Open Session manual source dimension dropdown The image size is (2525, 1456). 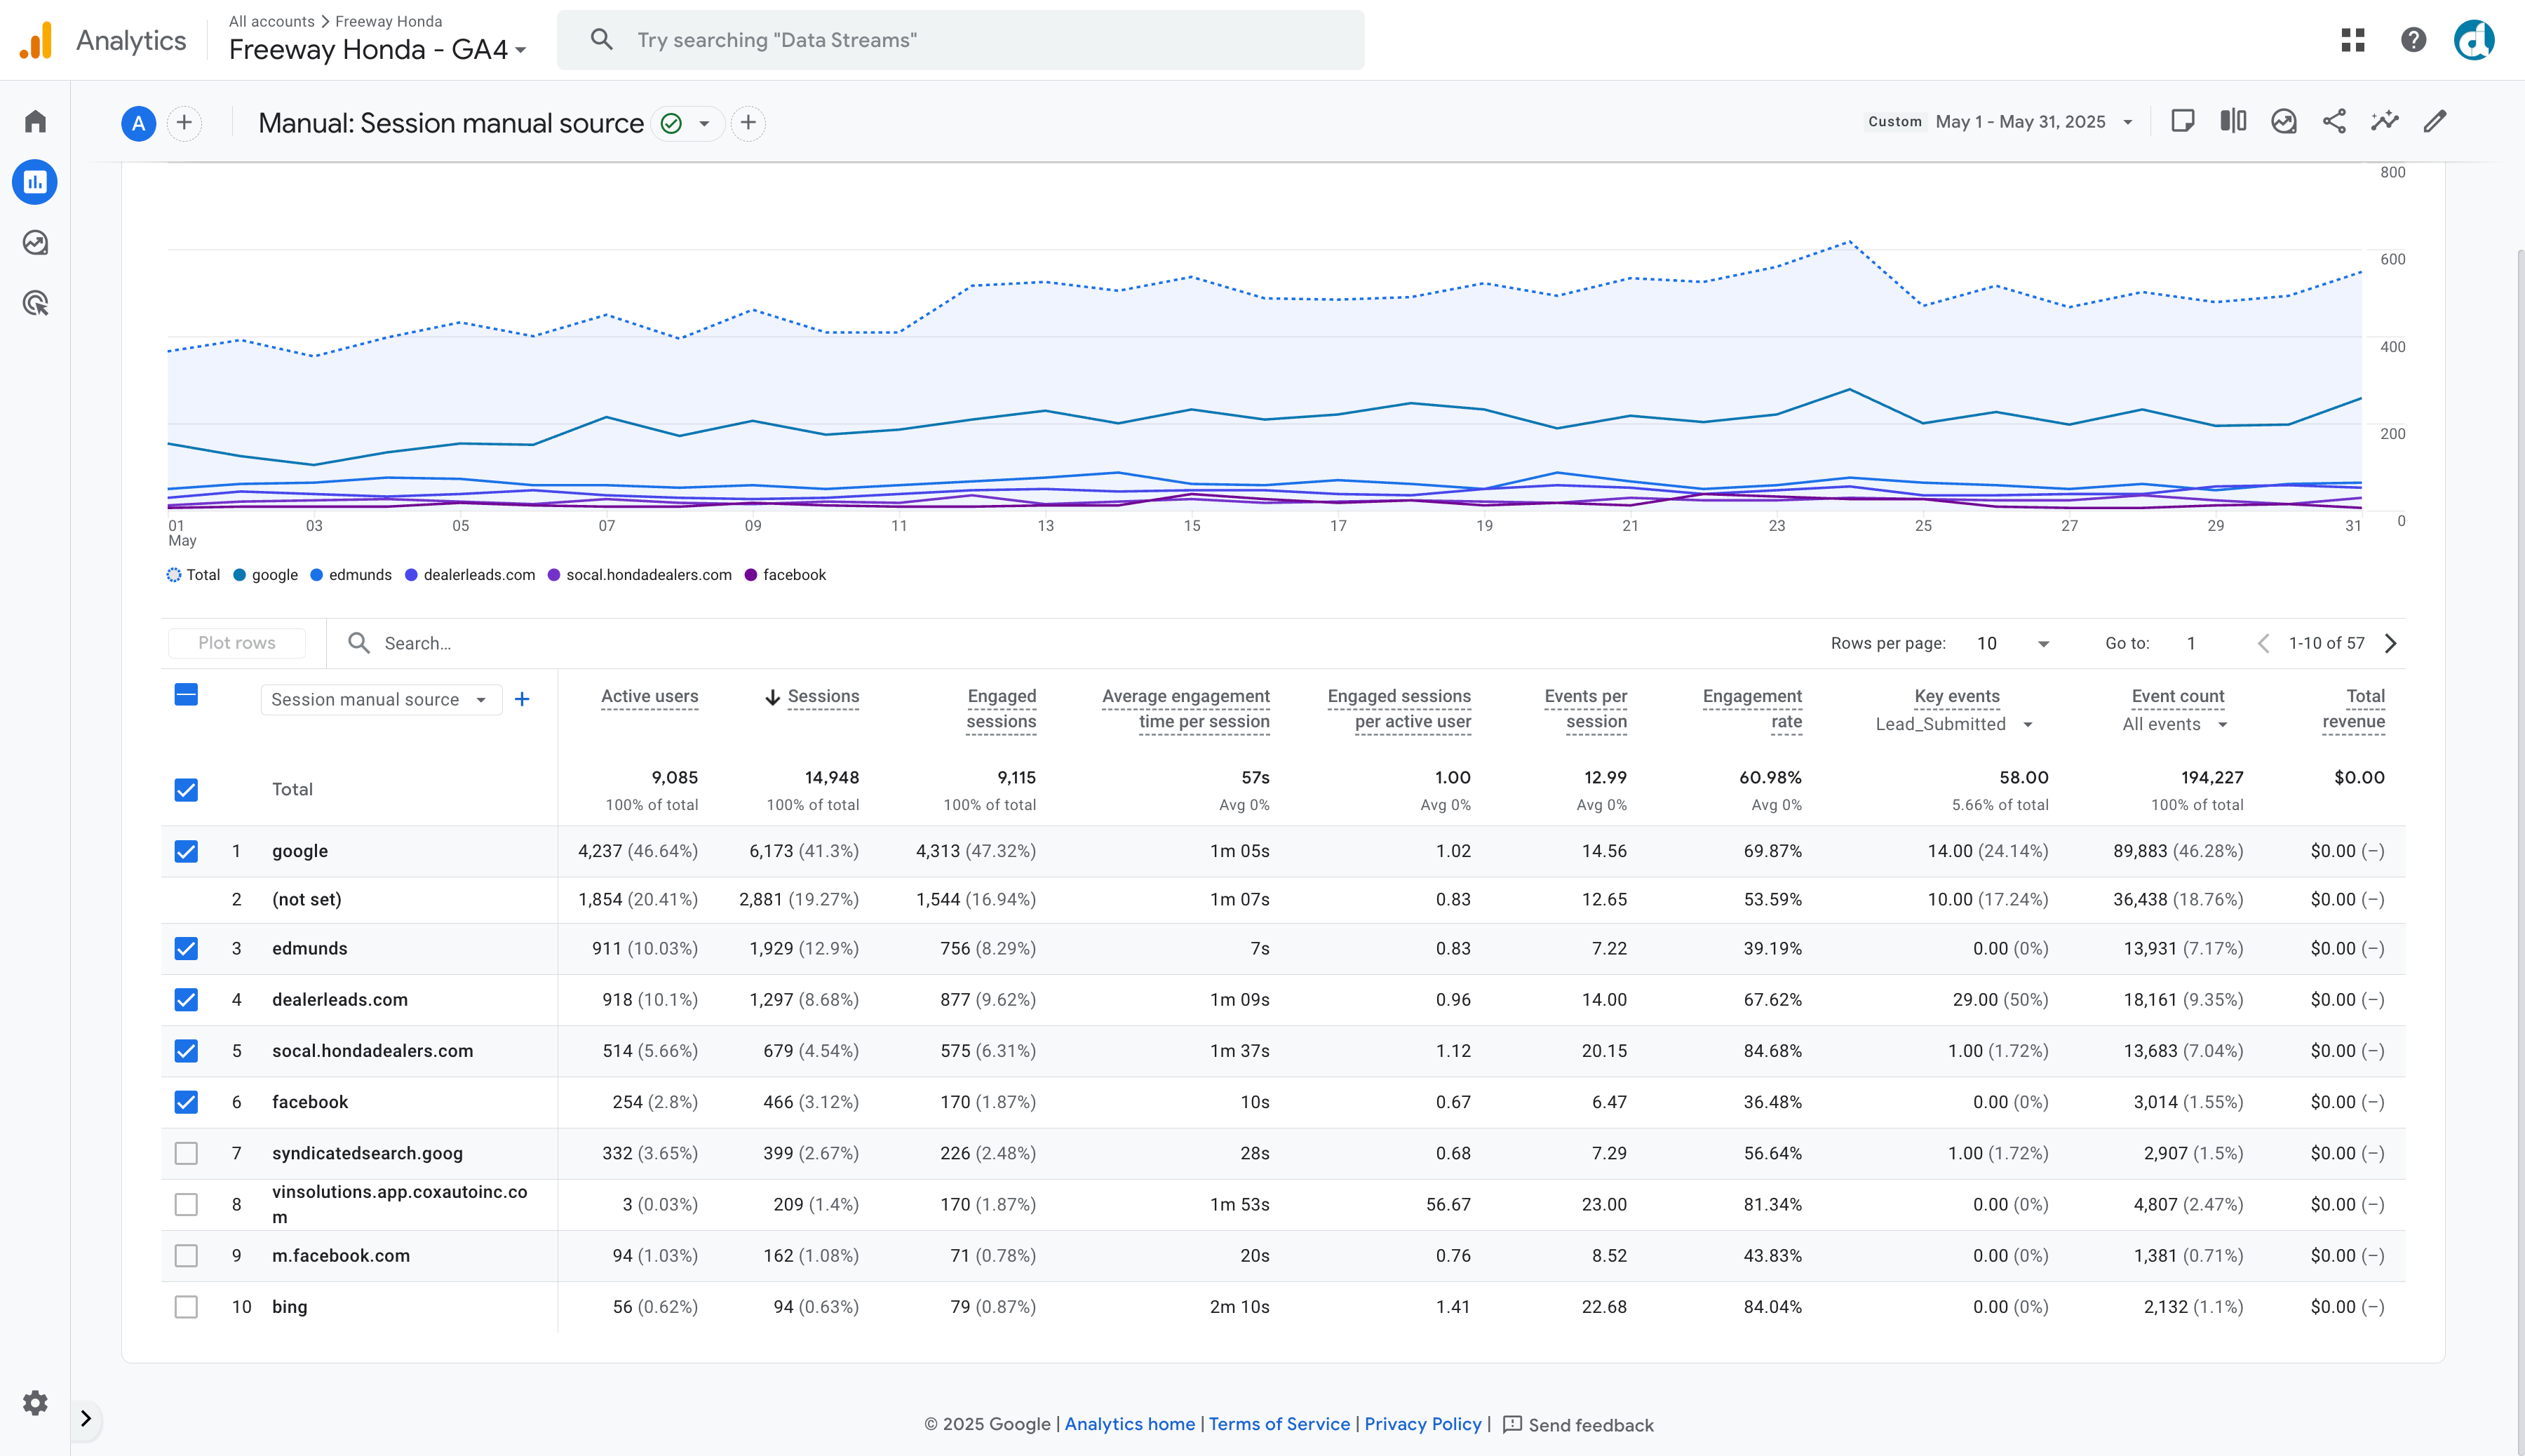click(x=381, y=699)
